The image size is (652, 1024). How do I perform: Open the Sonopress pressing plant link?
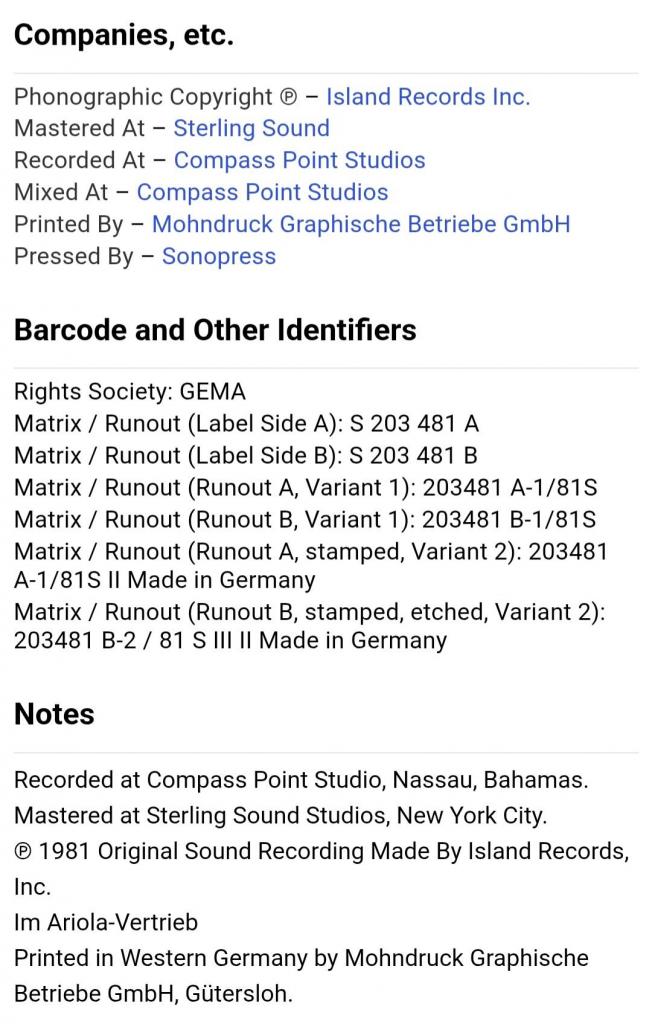pos(218,257)
